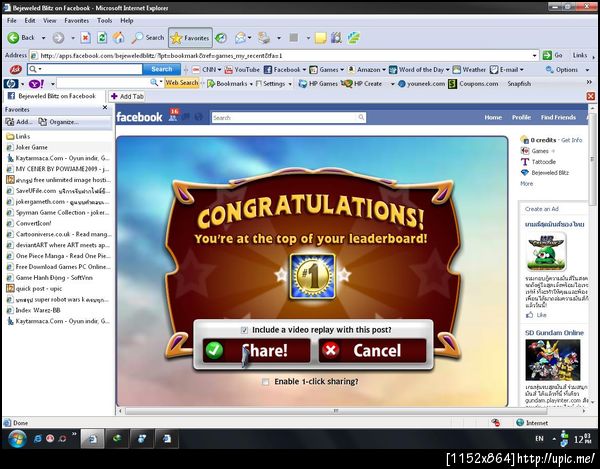
Task: Click the #1 gold medal badge
Action: [x=313, y=276]
